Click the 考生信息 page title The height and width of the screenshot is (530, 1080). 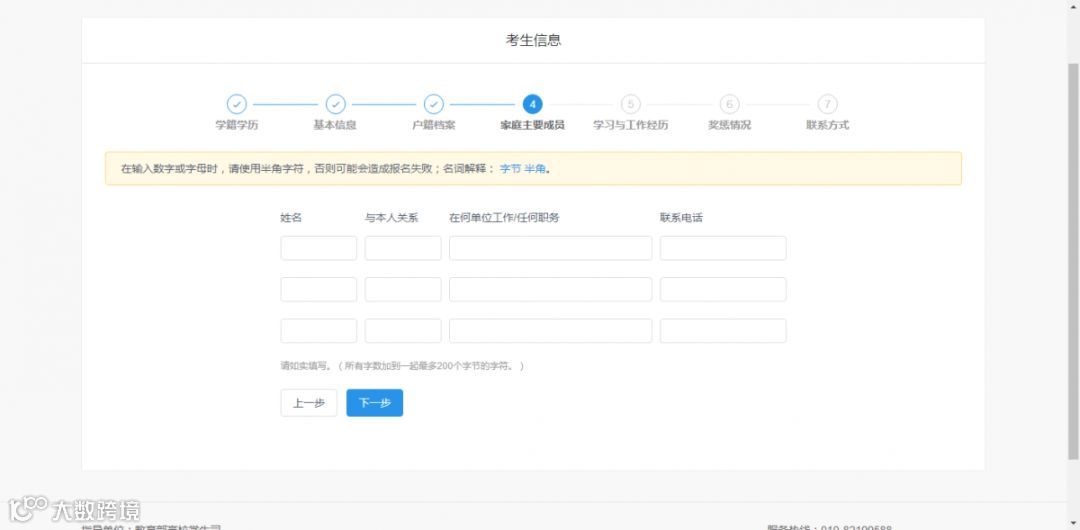tap(534, 40)
